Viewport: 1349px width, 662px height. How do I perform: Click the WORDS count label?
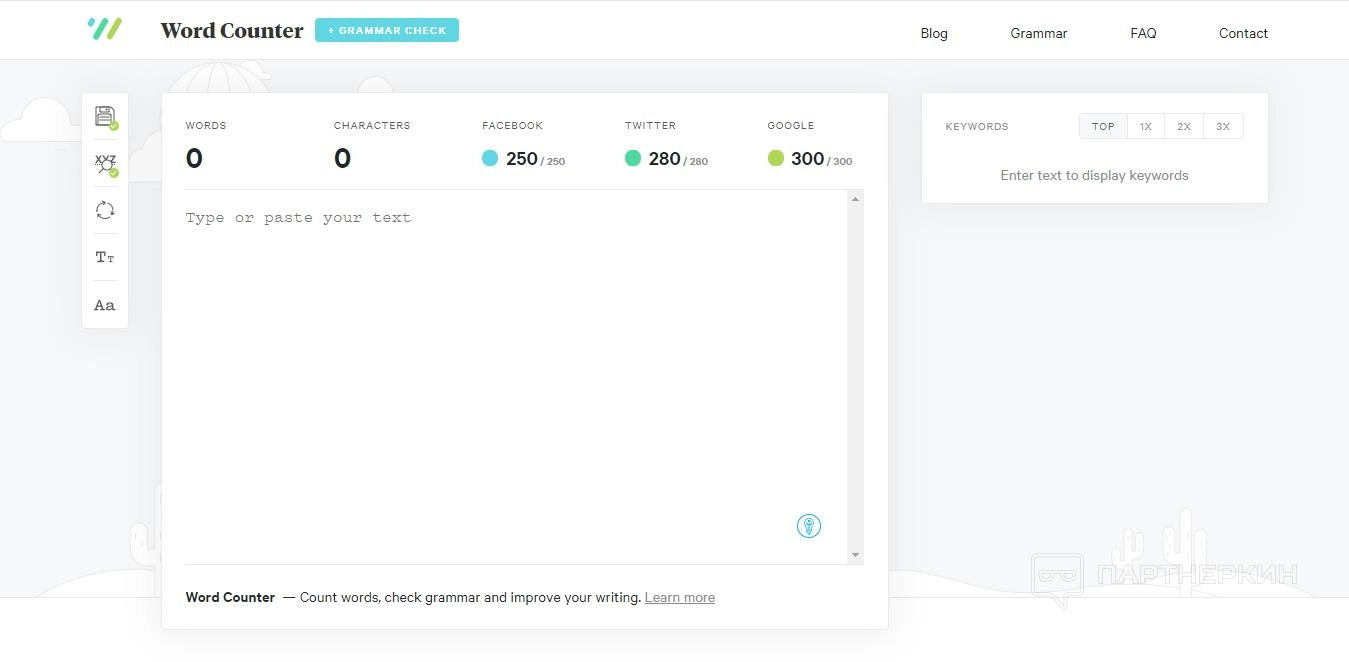[x=206, y=126]
